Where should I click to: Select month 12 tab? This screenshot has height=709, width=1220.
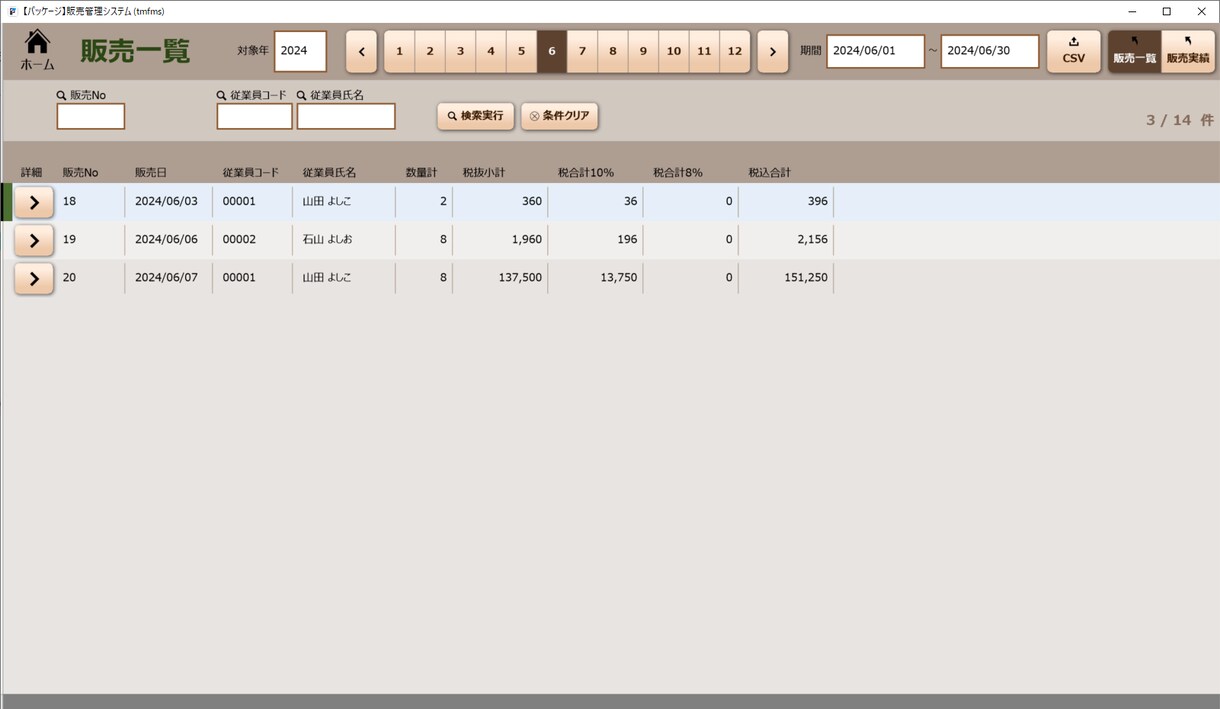735,51
